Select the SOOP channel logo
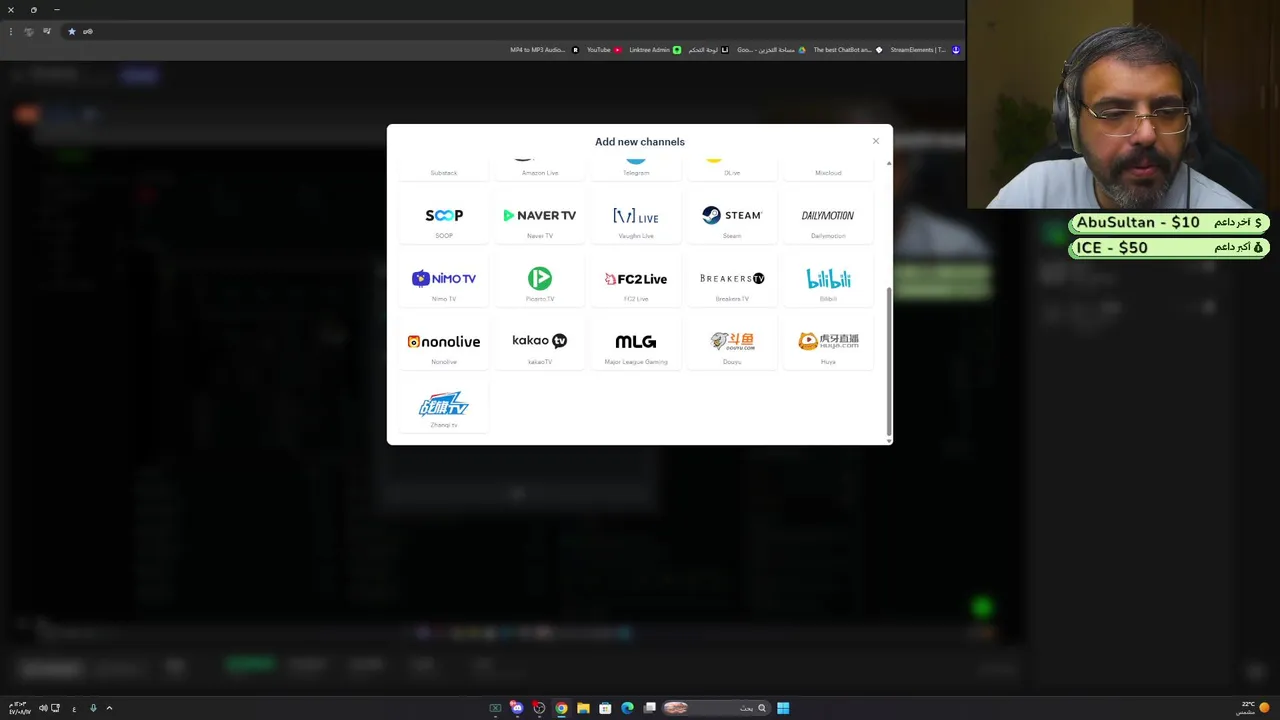 tap(444, 215)
